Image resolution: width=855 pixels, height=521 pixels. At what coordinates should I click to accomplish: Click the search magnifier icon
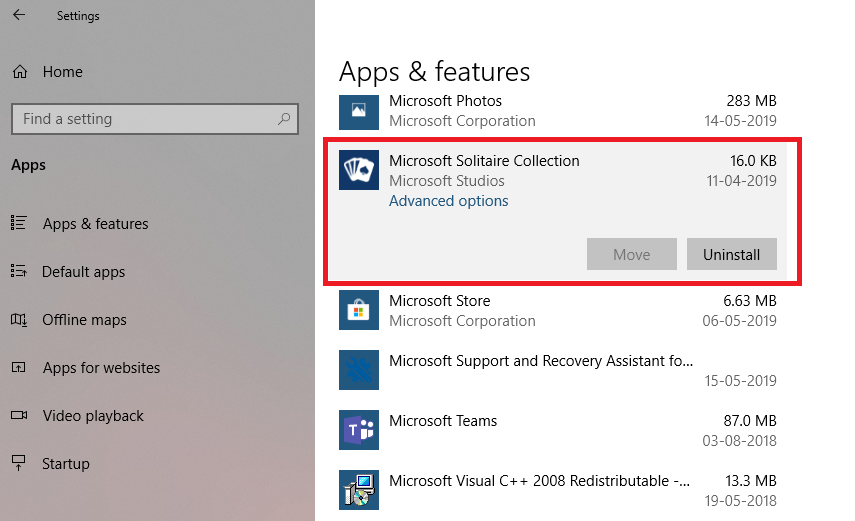point(284,119)
